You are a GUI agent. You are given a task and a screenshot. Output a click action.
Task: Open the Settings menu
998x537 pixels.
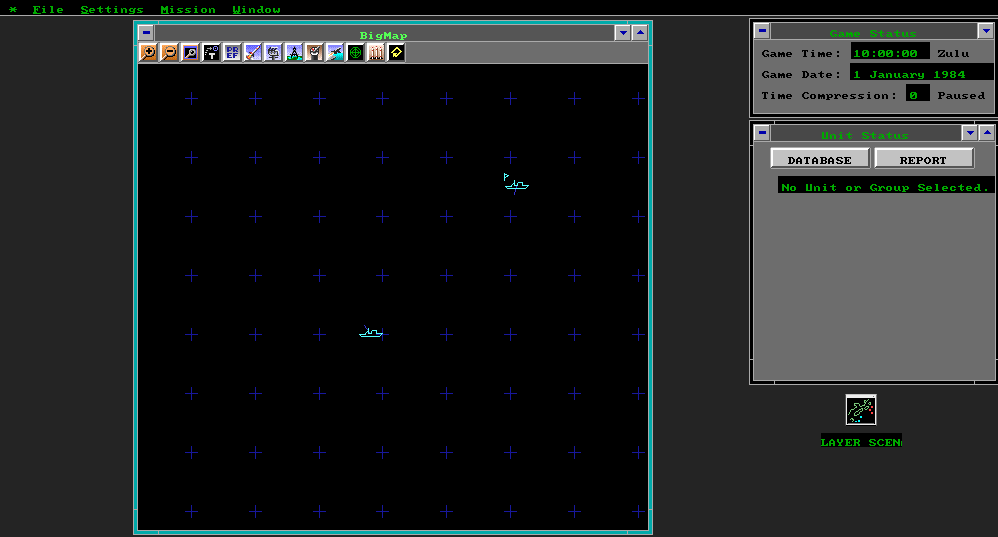pos(112,10)
